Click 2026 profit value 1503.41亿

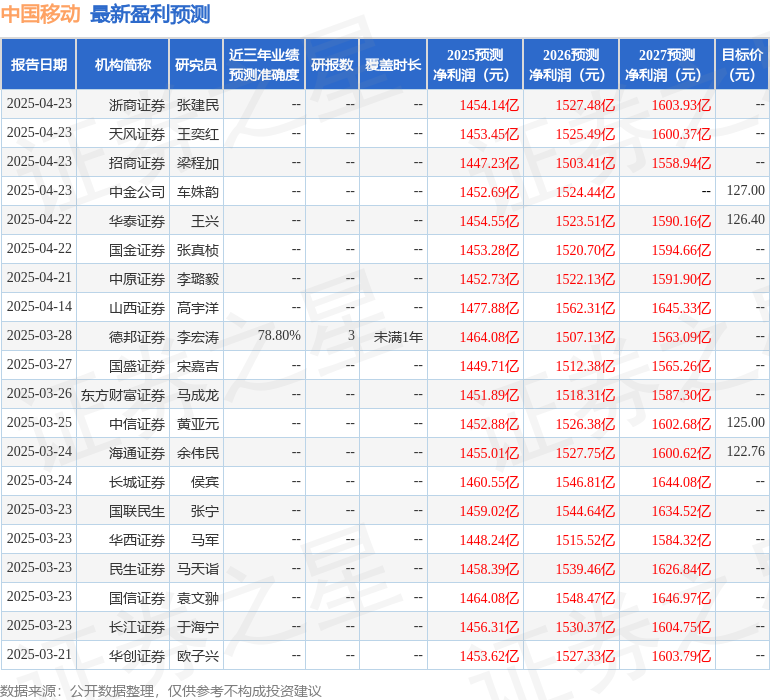pyautogui.click(x=585, y=163)
